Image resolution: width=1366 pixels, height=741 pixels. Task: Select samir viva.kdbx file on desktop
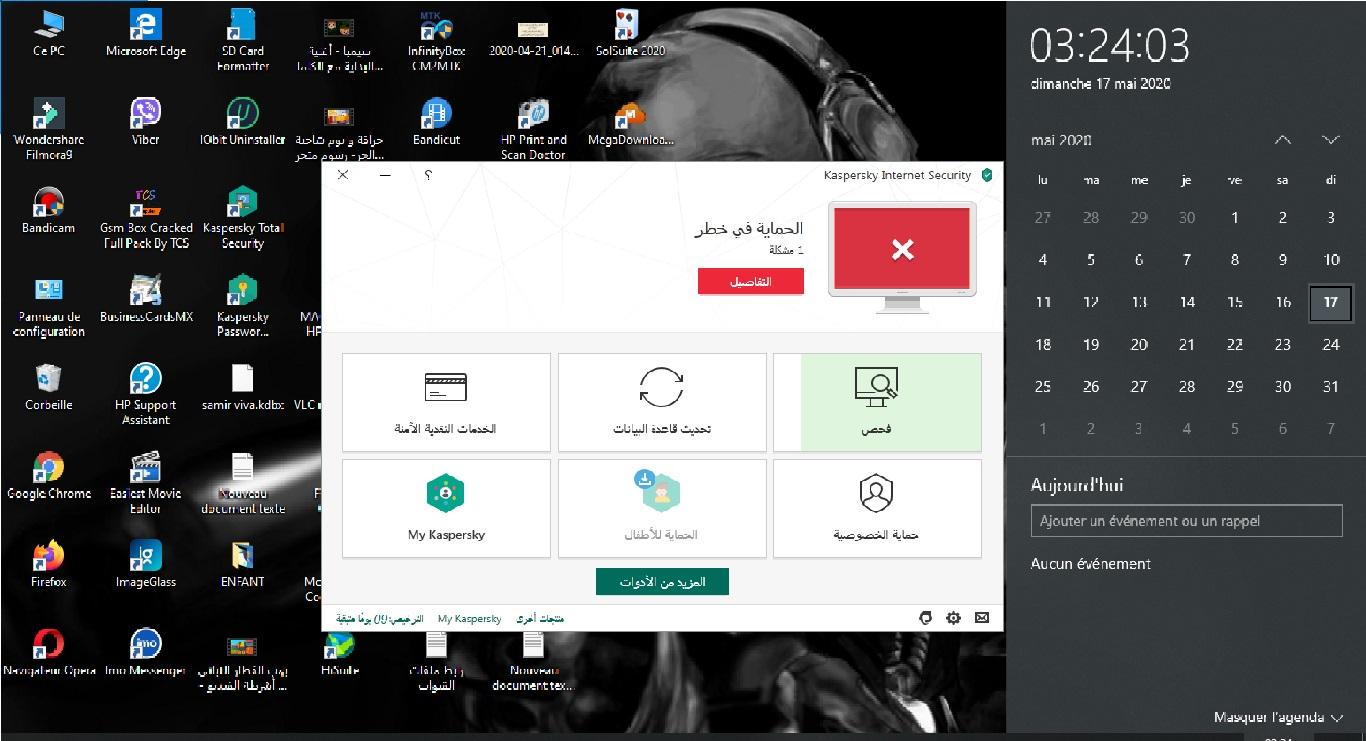pos(243,387)
